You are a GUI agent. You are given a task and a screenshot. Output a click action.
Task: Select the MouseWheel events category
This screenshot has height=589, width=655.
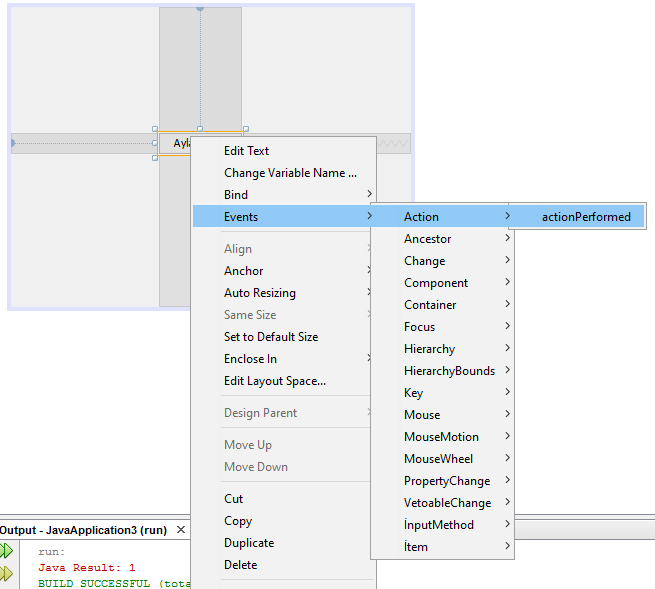coord(442,459)
